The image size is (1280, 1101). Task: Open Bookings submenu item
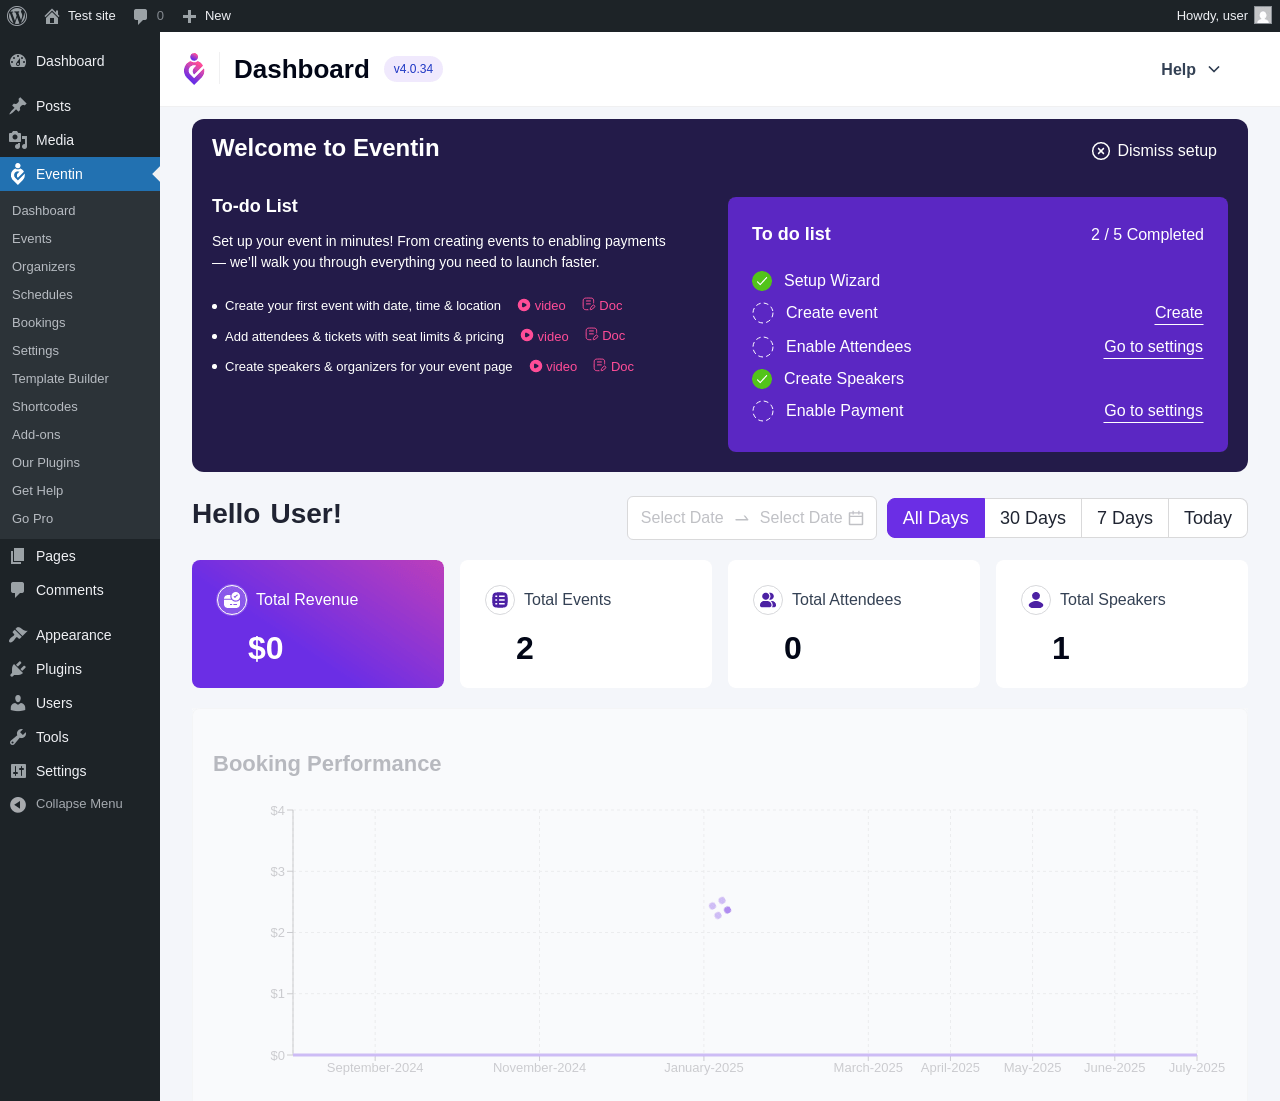[39, 323]
